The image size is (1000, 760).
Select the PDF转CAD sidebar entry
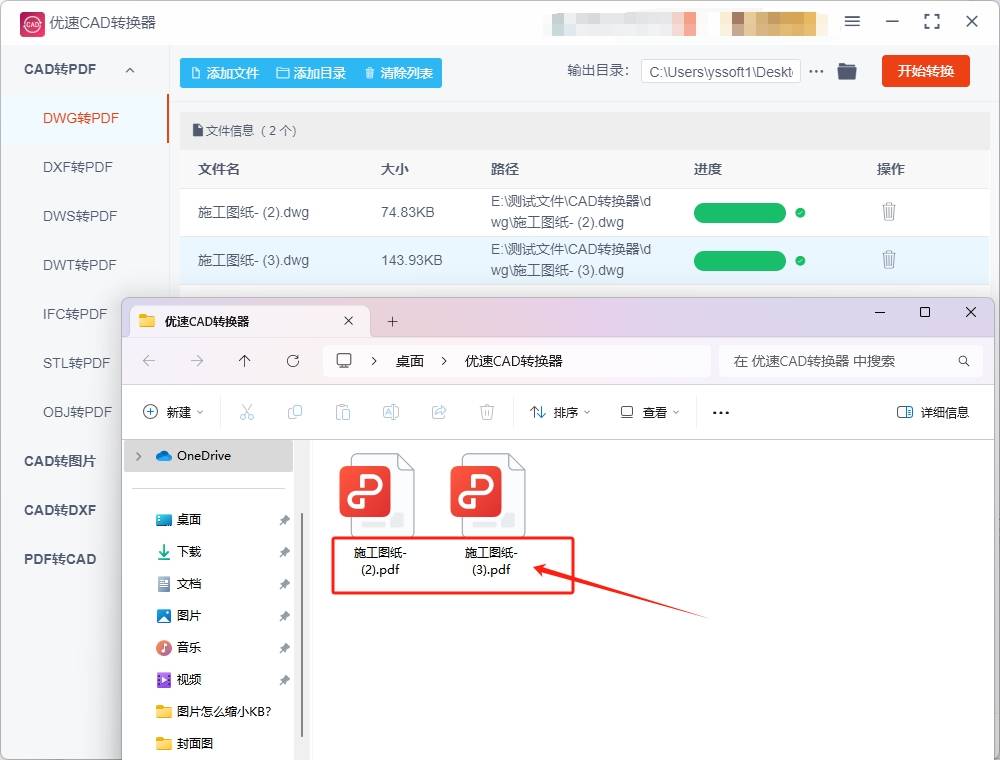(x=59, y=559)
